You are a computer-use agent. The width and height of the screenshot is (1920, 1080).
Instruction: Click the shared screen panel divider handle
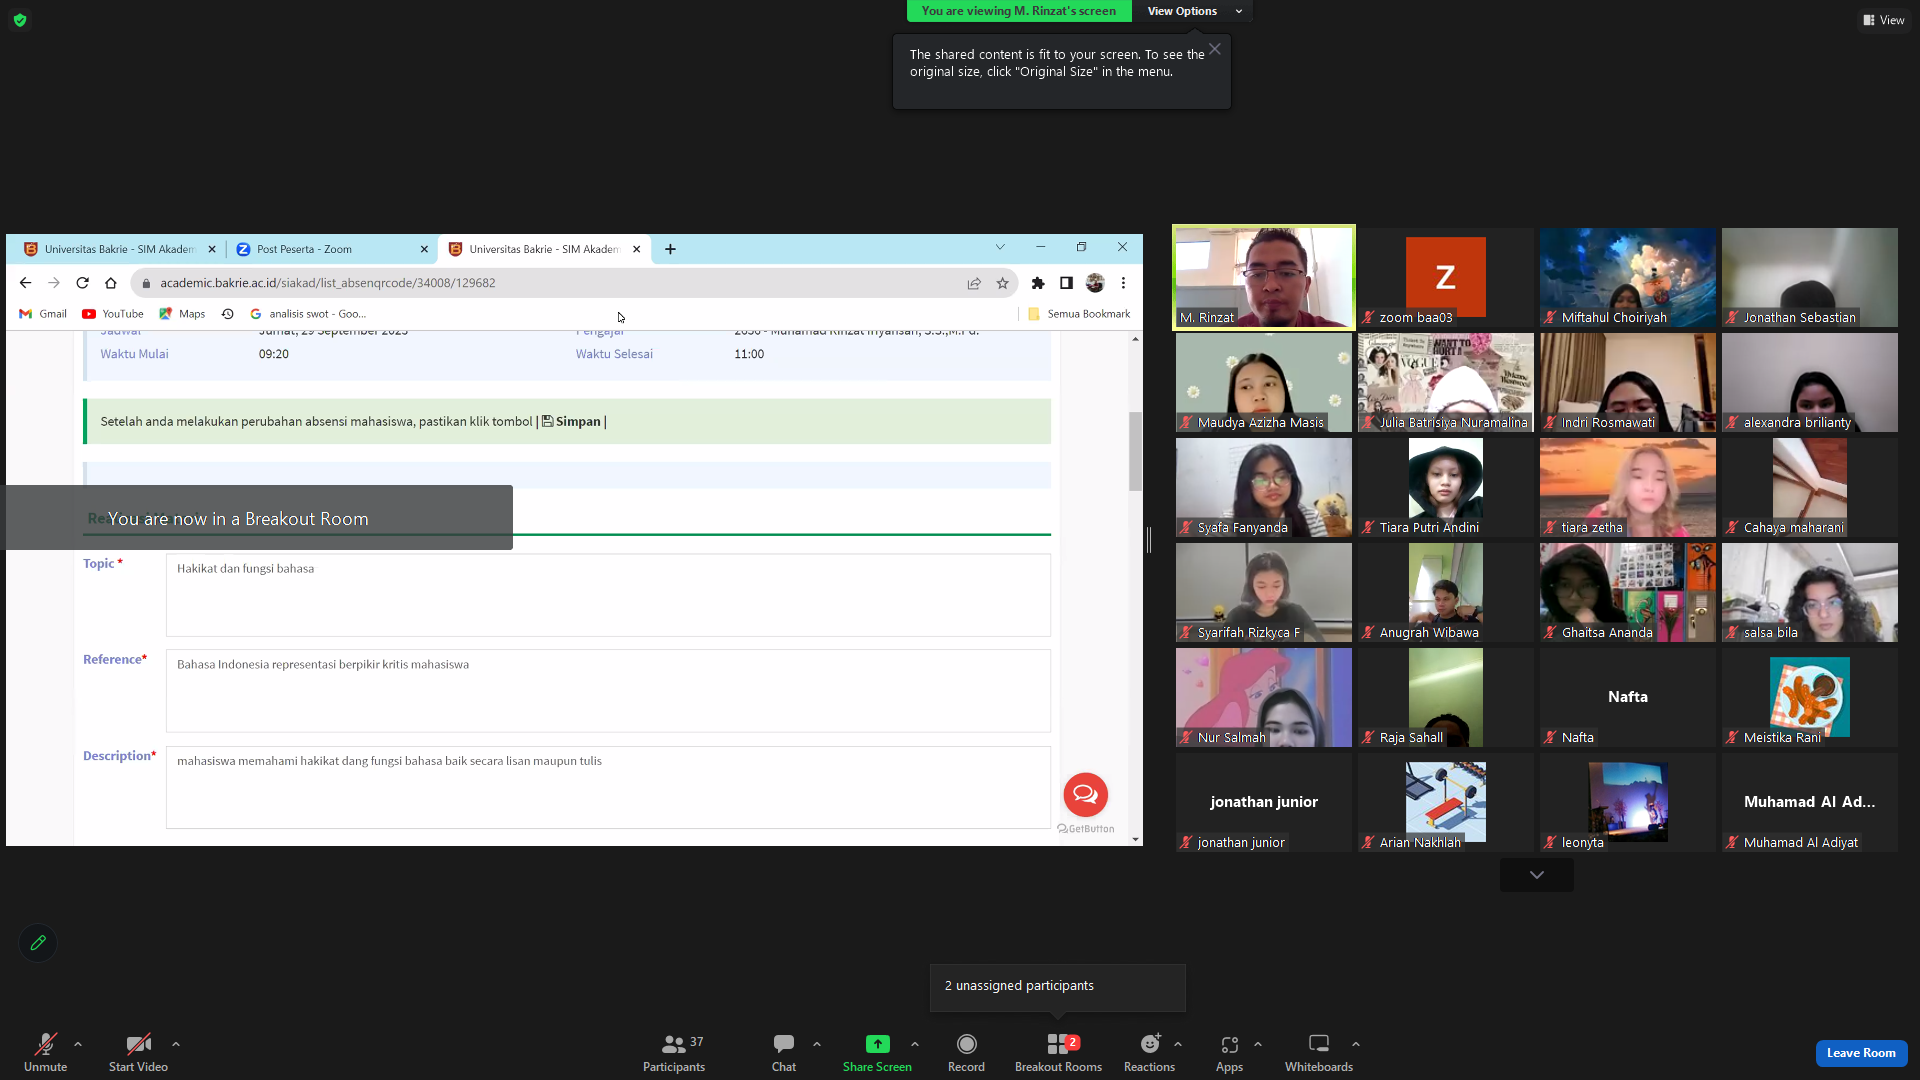point(1149,540)
